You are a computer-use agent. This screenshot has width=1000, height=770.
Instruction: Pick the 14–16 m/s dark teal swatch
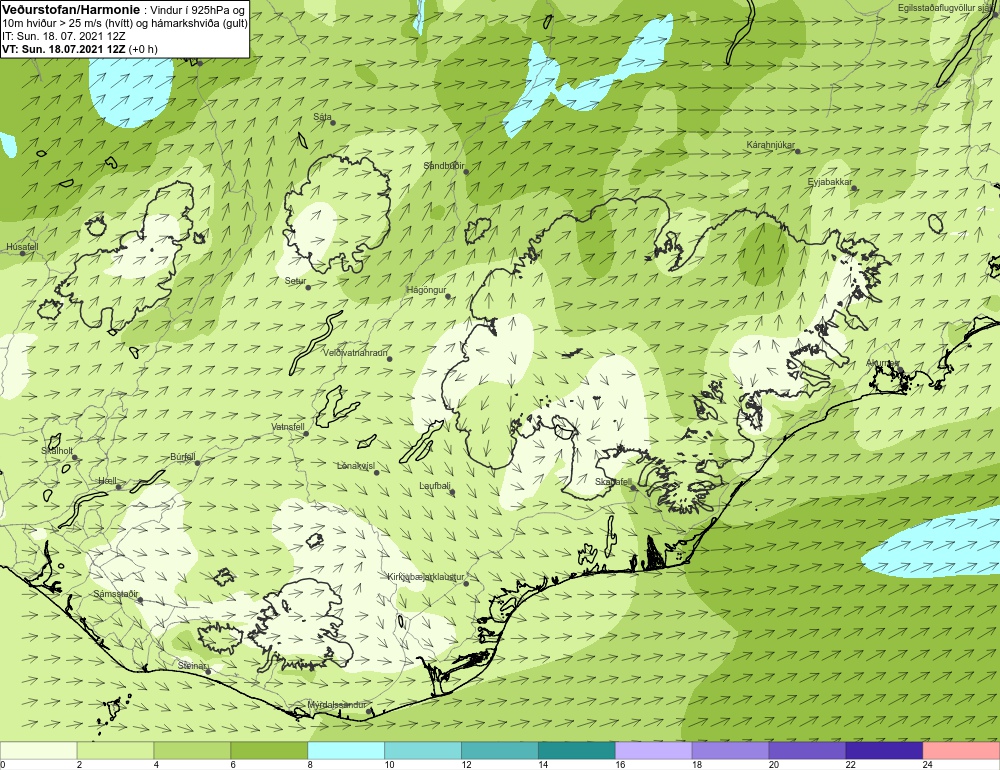577,750
